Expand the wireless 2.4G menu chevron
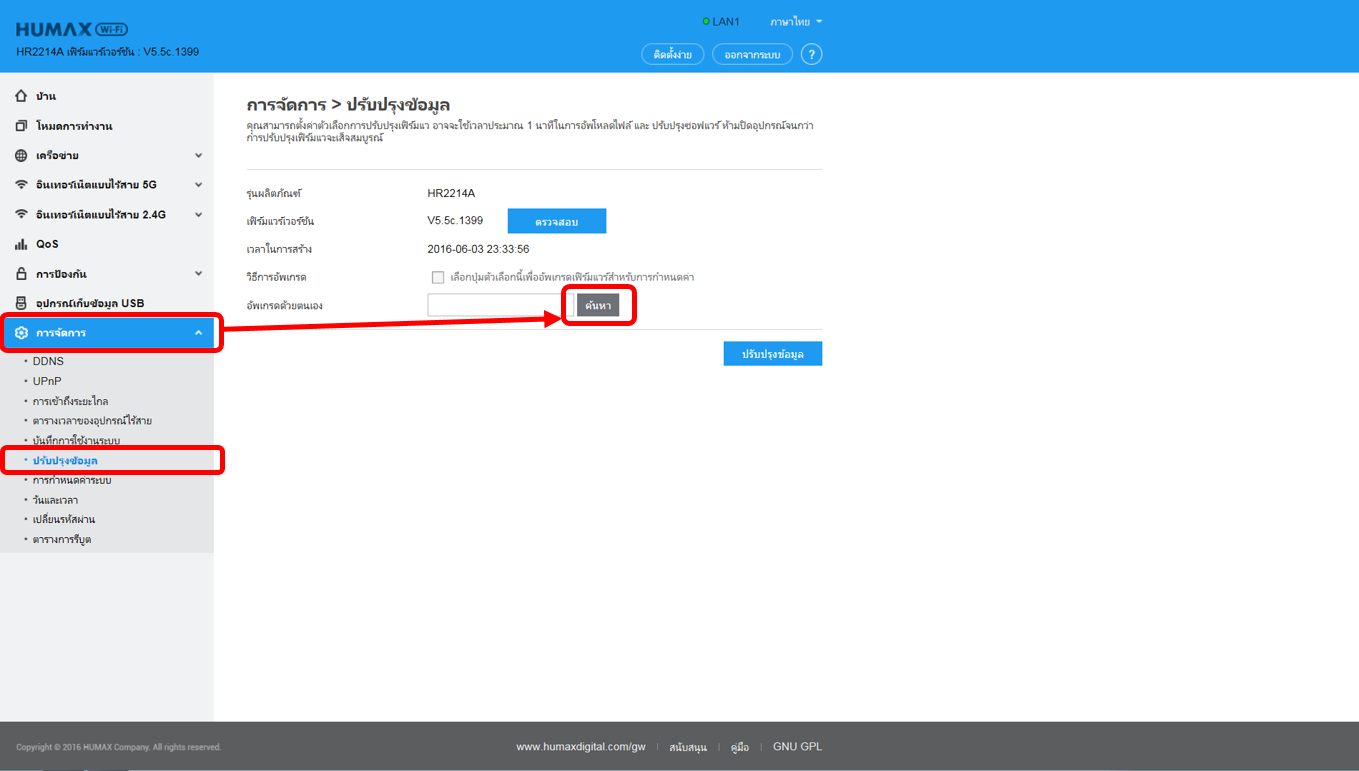 (x=198, y=215)
